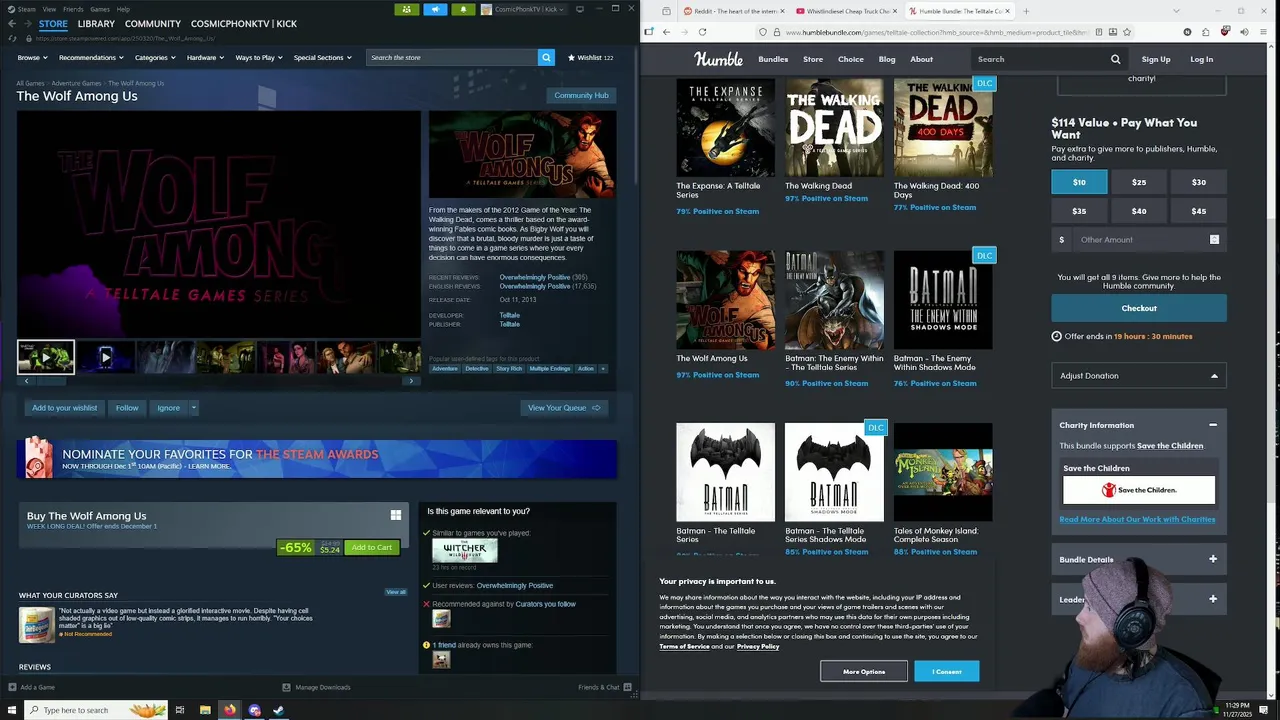Open the View menu in Steam
The image size is (1280, 720).
coord(49,9)
